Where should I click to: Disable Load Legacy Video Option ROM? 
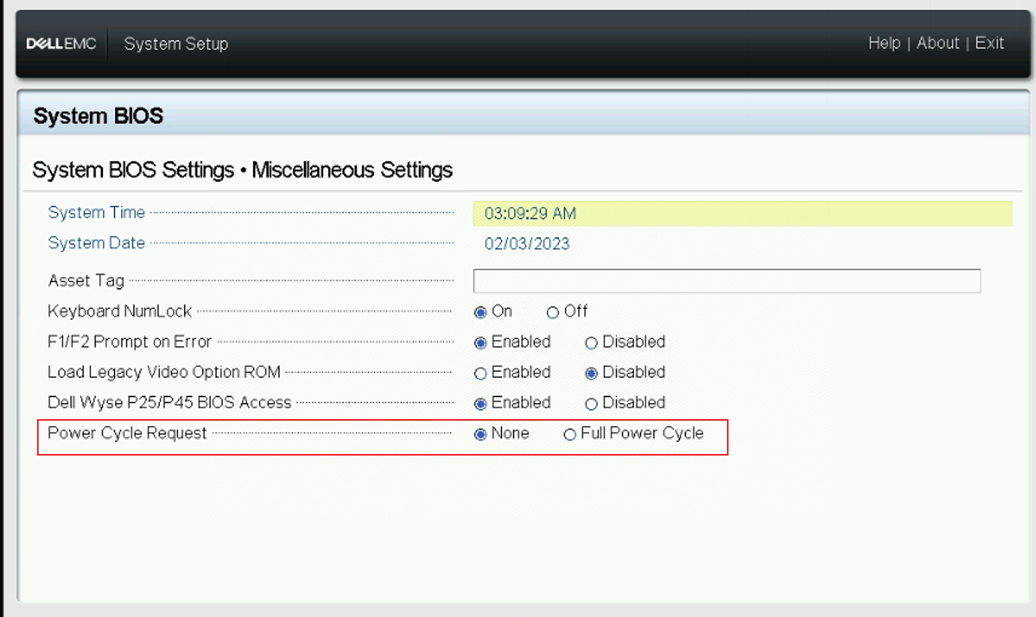[592, 373]
